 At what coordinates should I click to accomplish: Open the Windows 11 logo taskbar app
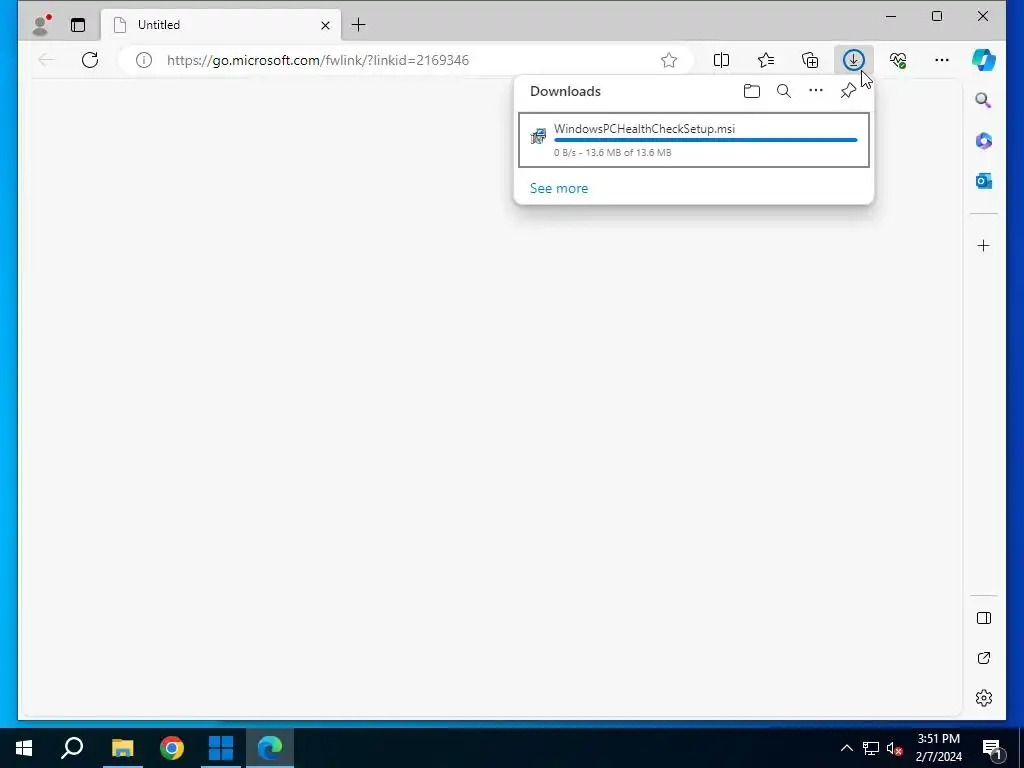pos(221,748)
